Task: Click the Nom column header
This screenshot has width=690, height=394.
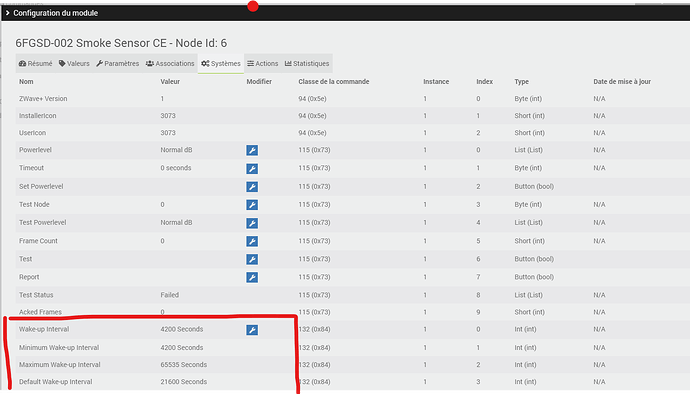Action: [26, 81]
